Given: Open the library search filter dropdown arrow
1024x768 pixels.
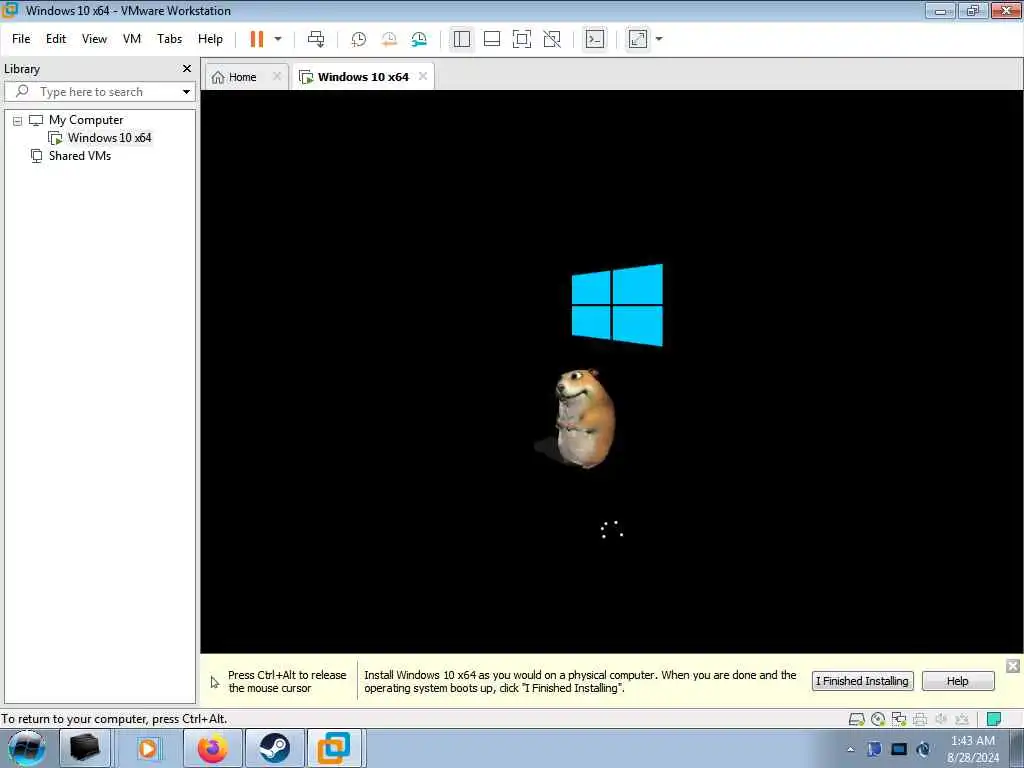Looking at the screenshot, I should coord(187,92).
